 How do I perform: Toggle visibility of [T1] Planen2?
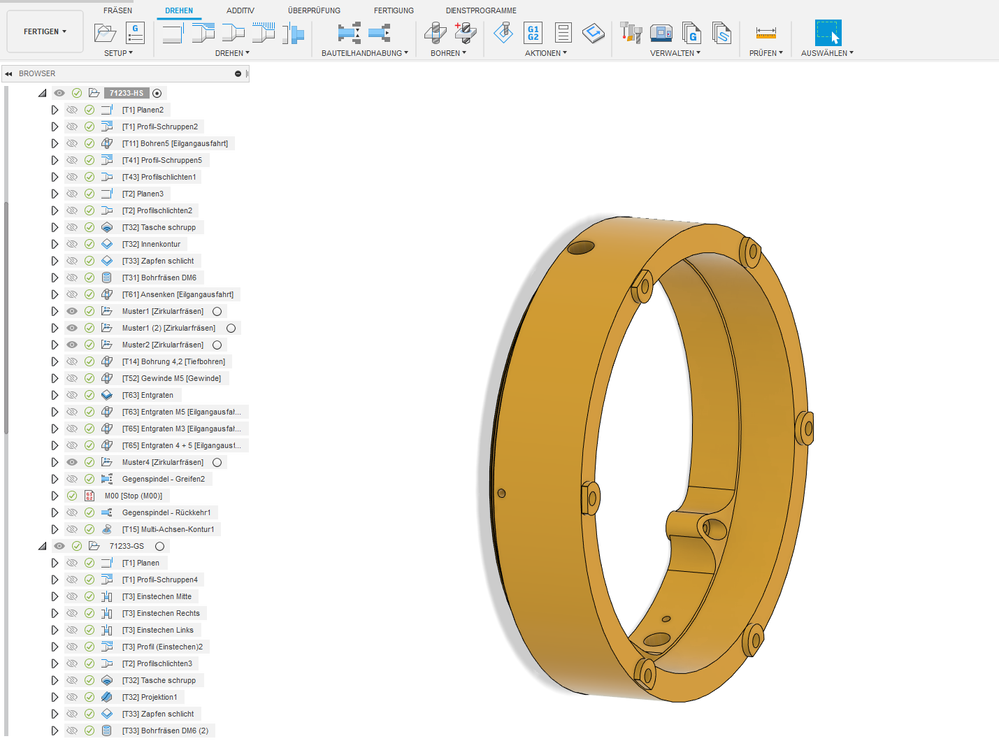(72, 110)
